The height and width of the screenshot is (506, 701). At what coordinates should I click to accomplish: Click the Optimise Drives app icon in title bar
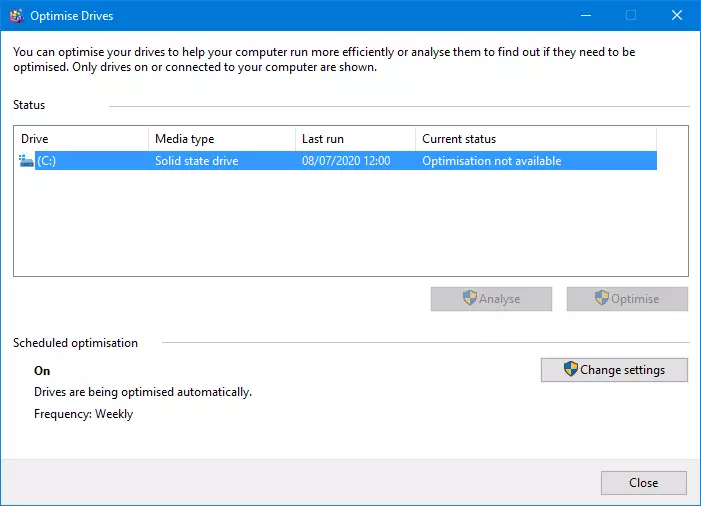[x=17, y=16]
